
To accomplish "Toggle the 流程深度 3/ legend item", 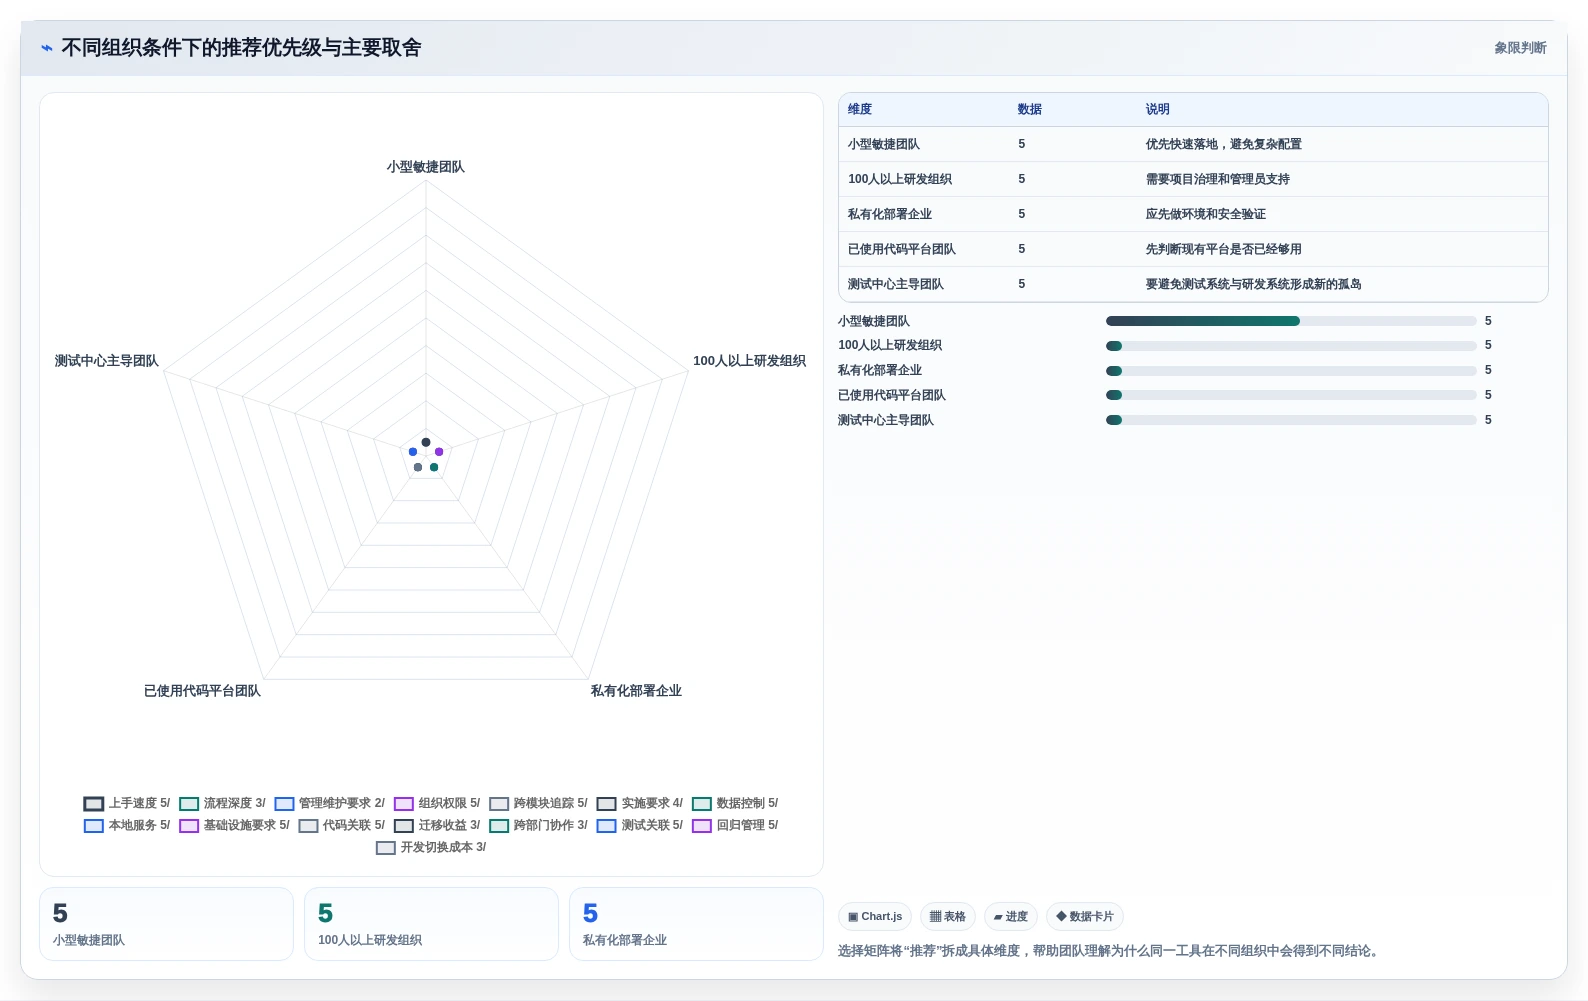I will pyautogui.click(x=222, y=803).
